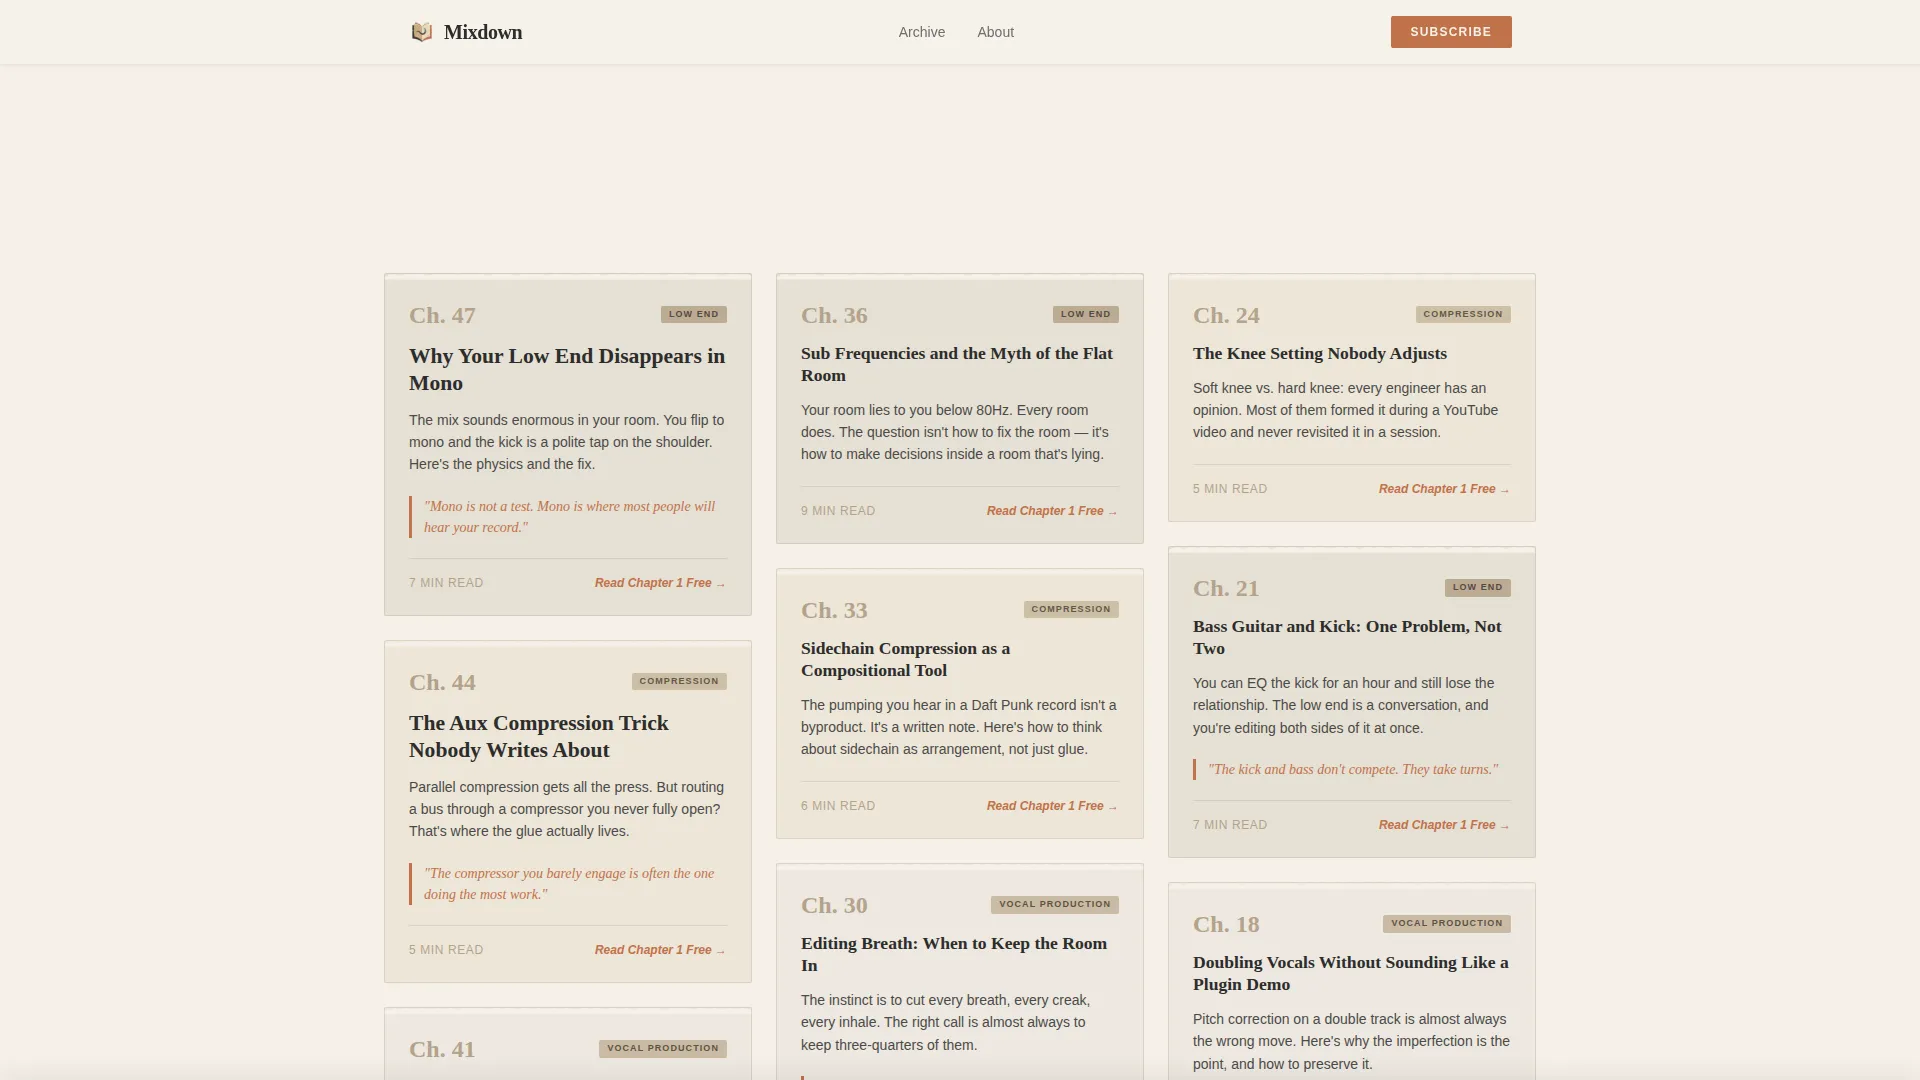Click the Ch. 47 chapter number
This screenshot has height=1080, width=1920.
(442, 315)
